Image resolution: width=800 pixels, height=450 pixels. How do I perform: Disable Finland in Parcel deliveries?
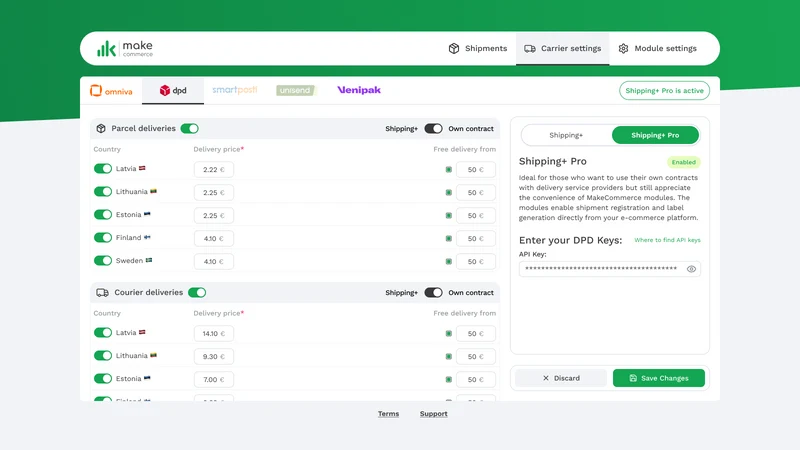(x=103, y=237)
